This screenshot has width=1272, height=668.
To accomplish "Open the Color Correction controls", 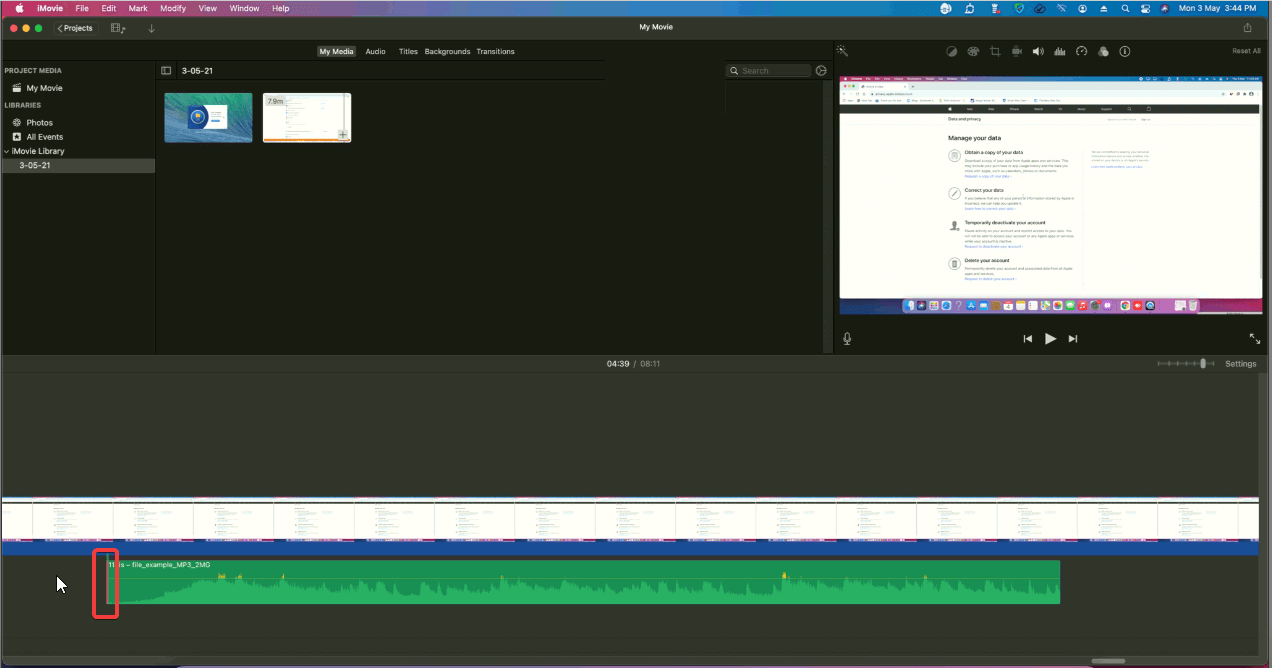I will pyautogui.click(x=973, y=50).
